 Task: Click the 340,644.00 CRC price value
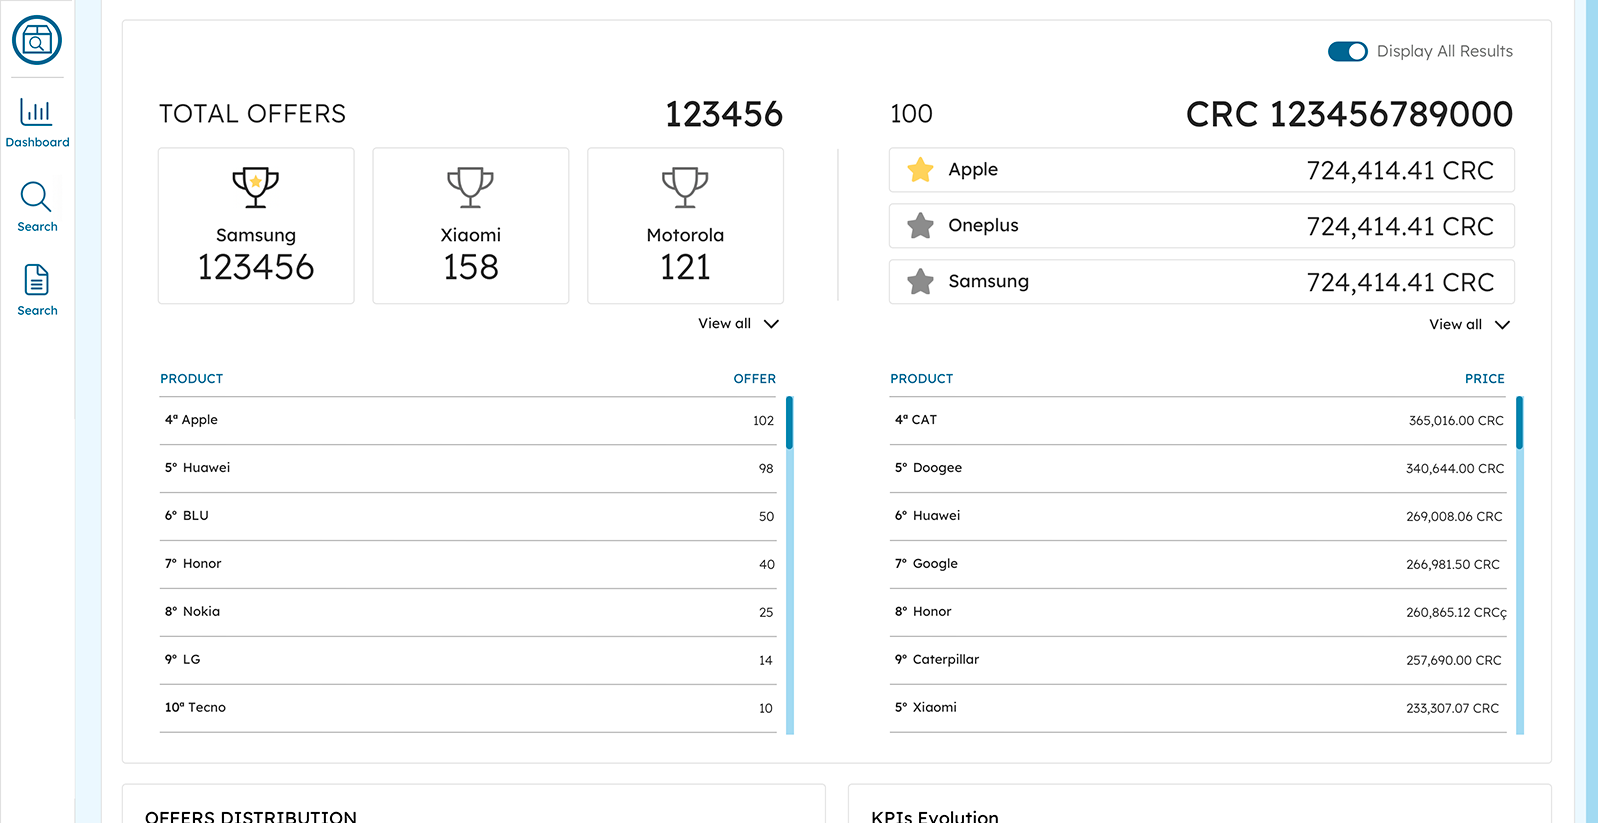tap(1455, 469)
